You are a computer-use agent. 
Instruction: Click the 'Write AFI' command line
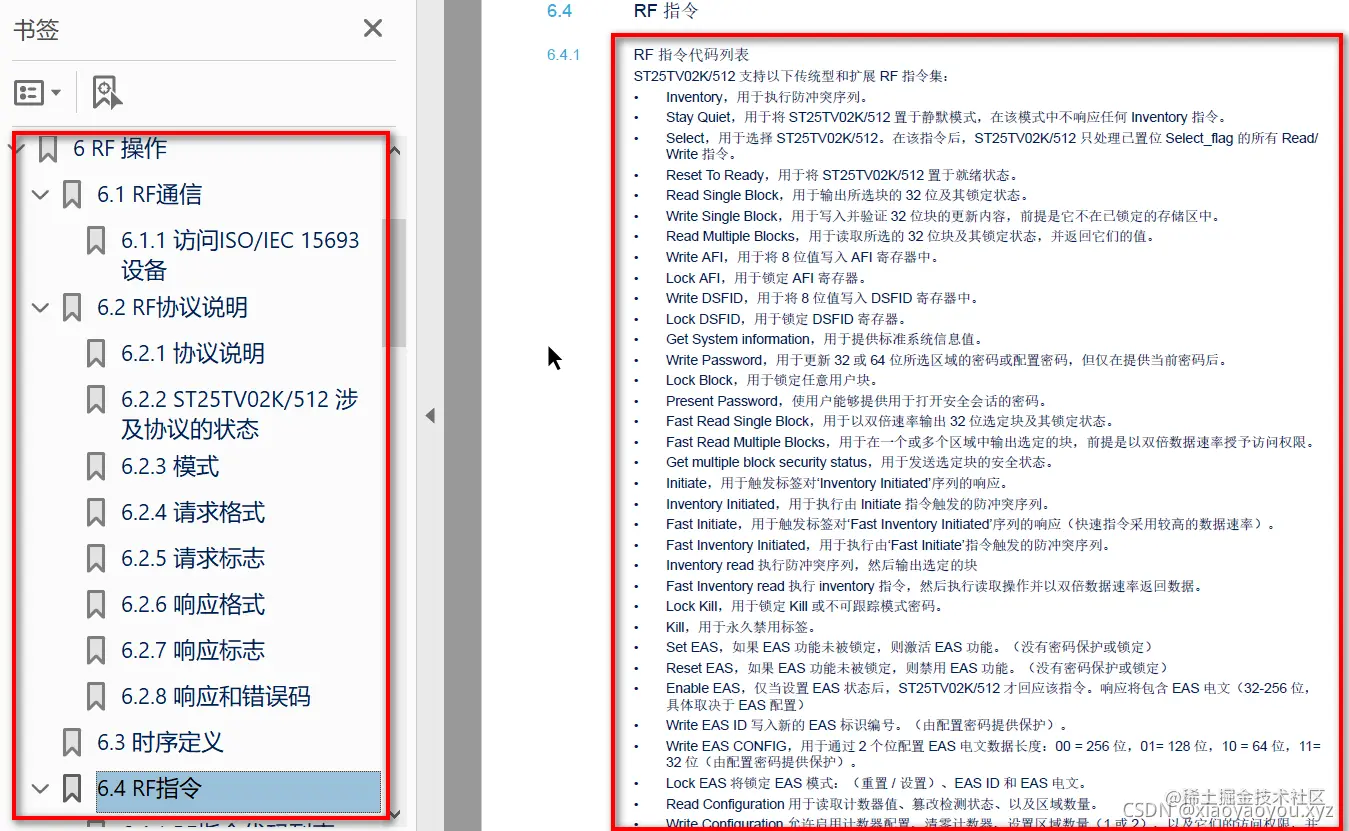pyautogui.click(x=803, y=257)
